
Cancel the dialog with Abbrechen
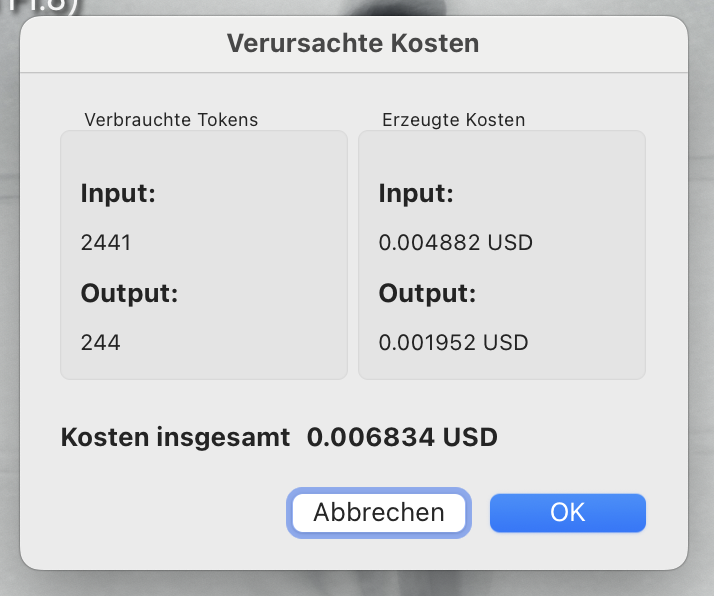(x=379, y=513)
